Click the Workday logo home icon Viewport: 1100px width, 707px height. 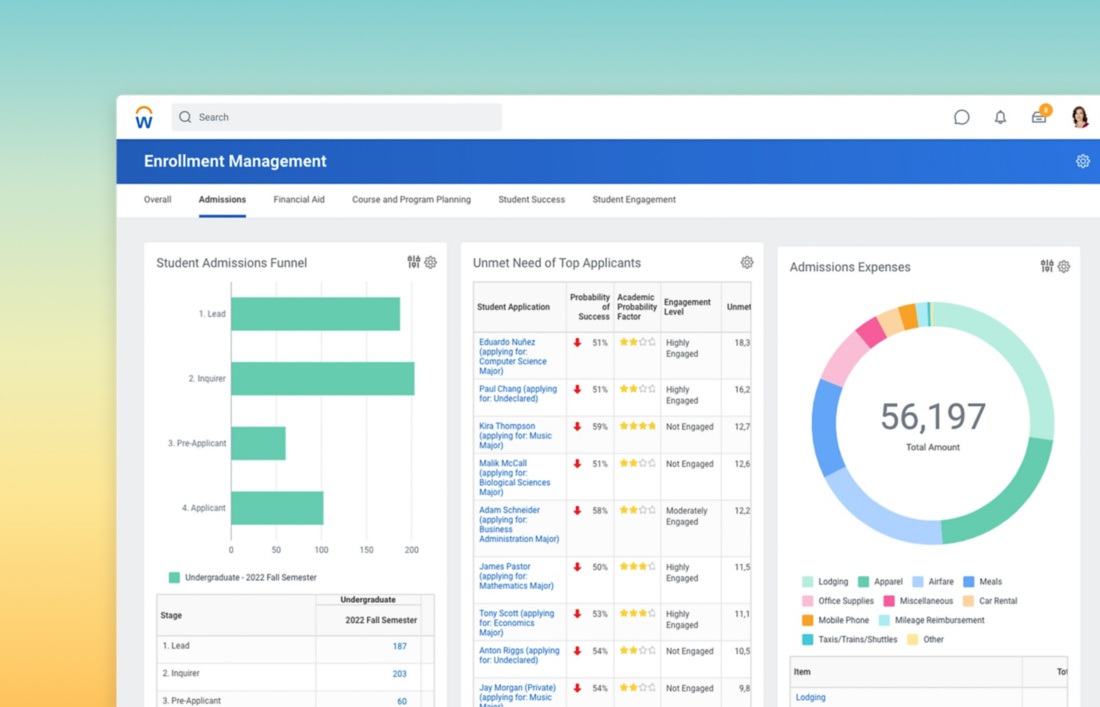point(144,118)
